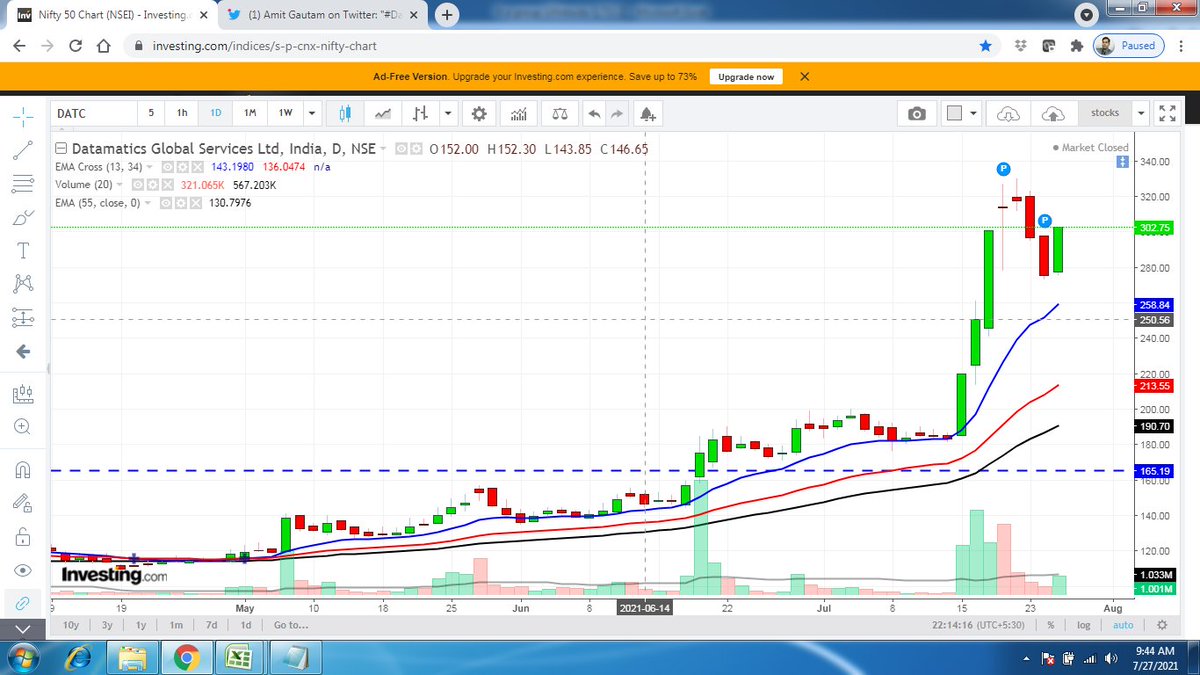This screenshot has width=1200, height=675.
Task: Click the Upgrade now button
Action: [x=746, y=76]
